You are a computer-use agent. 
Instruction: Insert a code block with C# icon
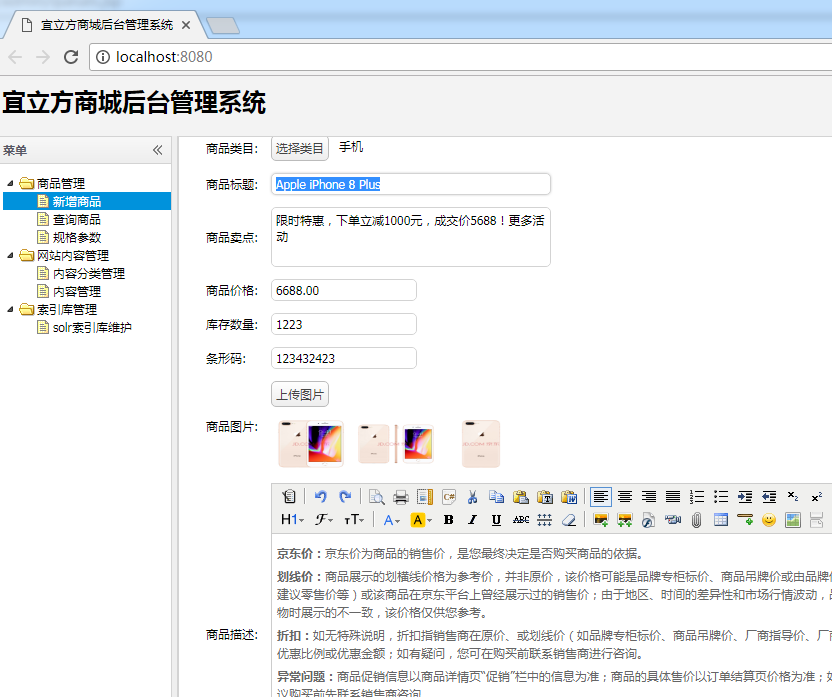click(x=449, y=496)
